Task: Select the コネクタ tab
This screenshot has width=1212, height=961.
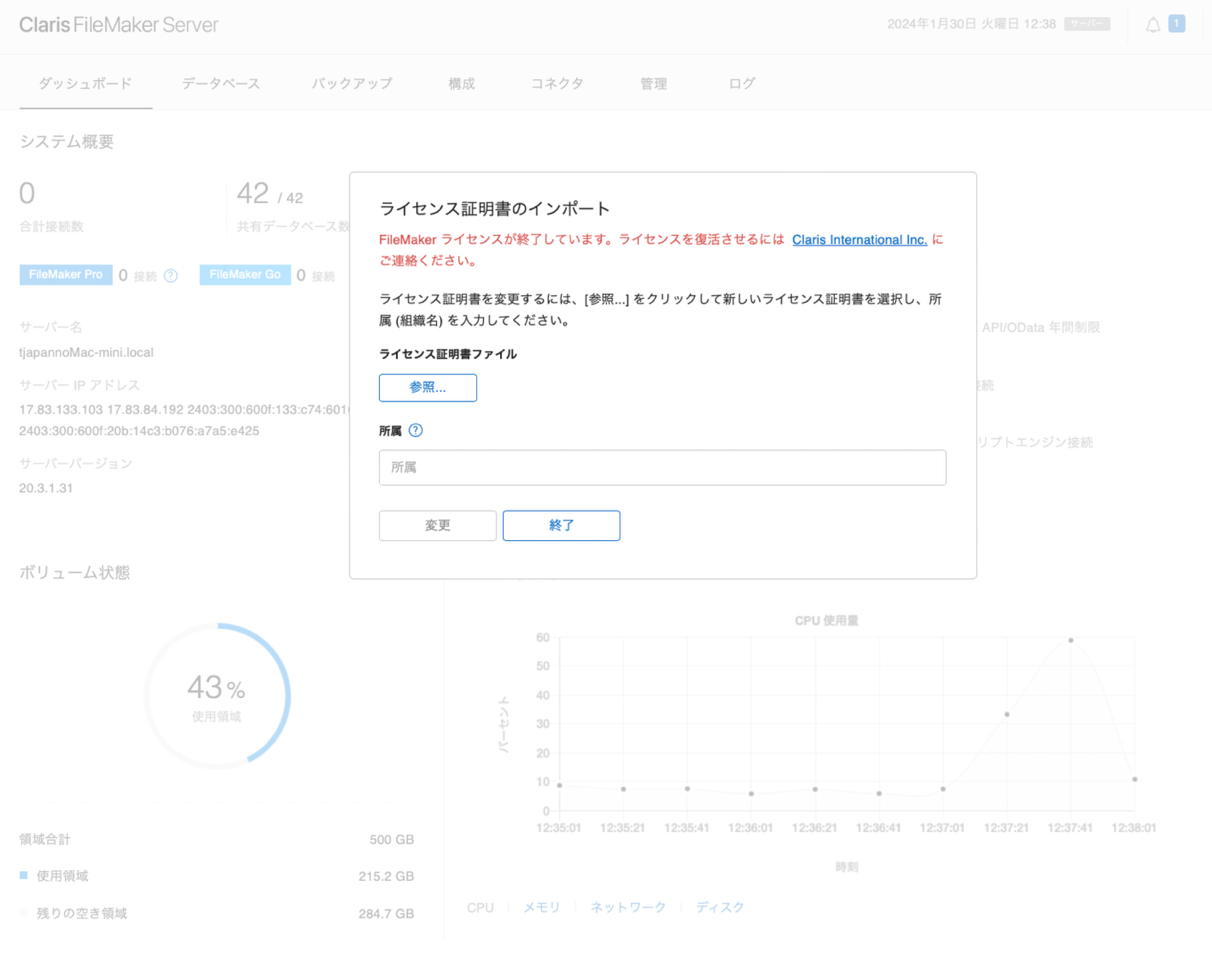Action: [557, 84]
